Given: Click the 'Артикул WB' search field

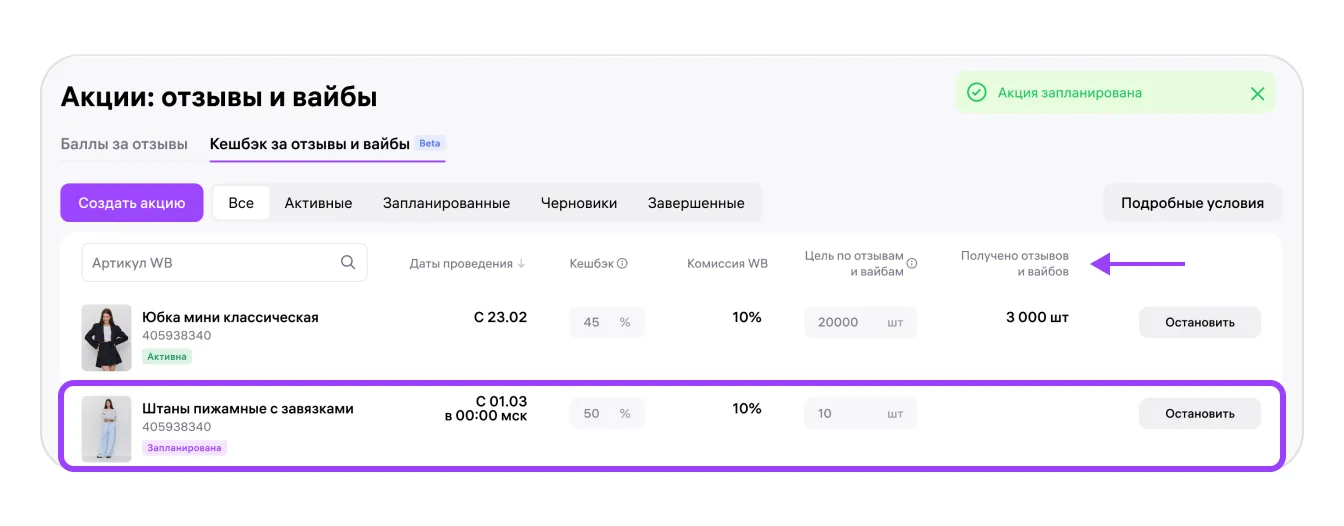Looking at the screenshot, I should [224, 263].
